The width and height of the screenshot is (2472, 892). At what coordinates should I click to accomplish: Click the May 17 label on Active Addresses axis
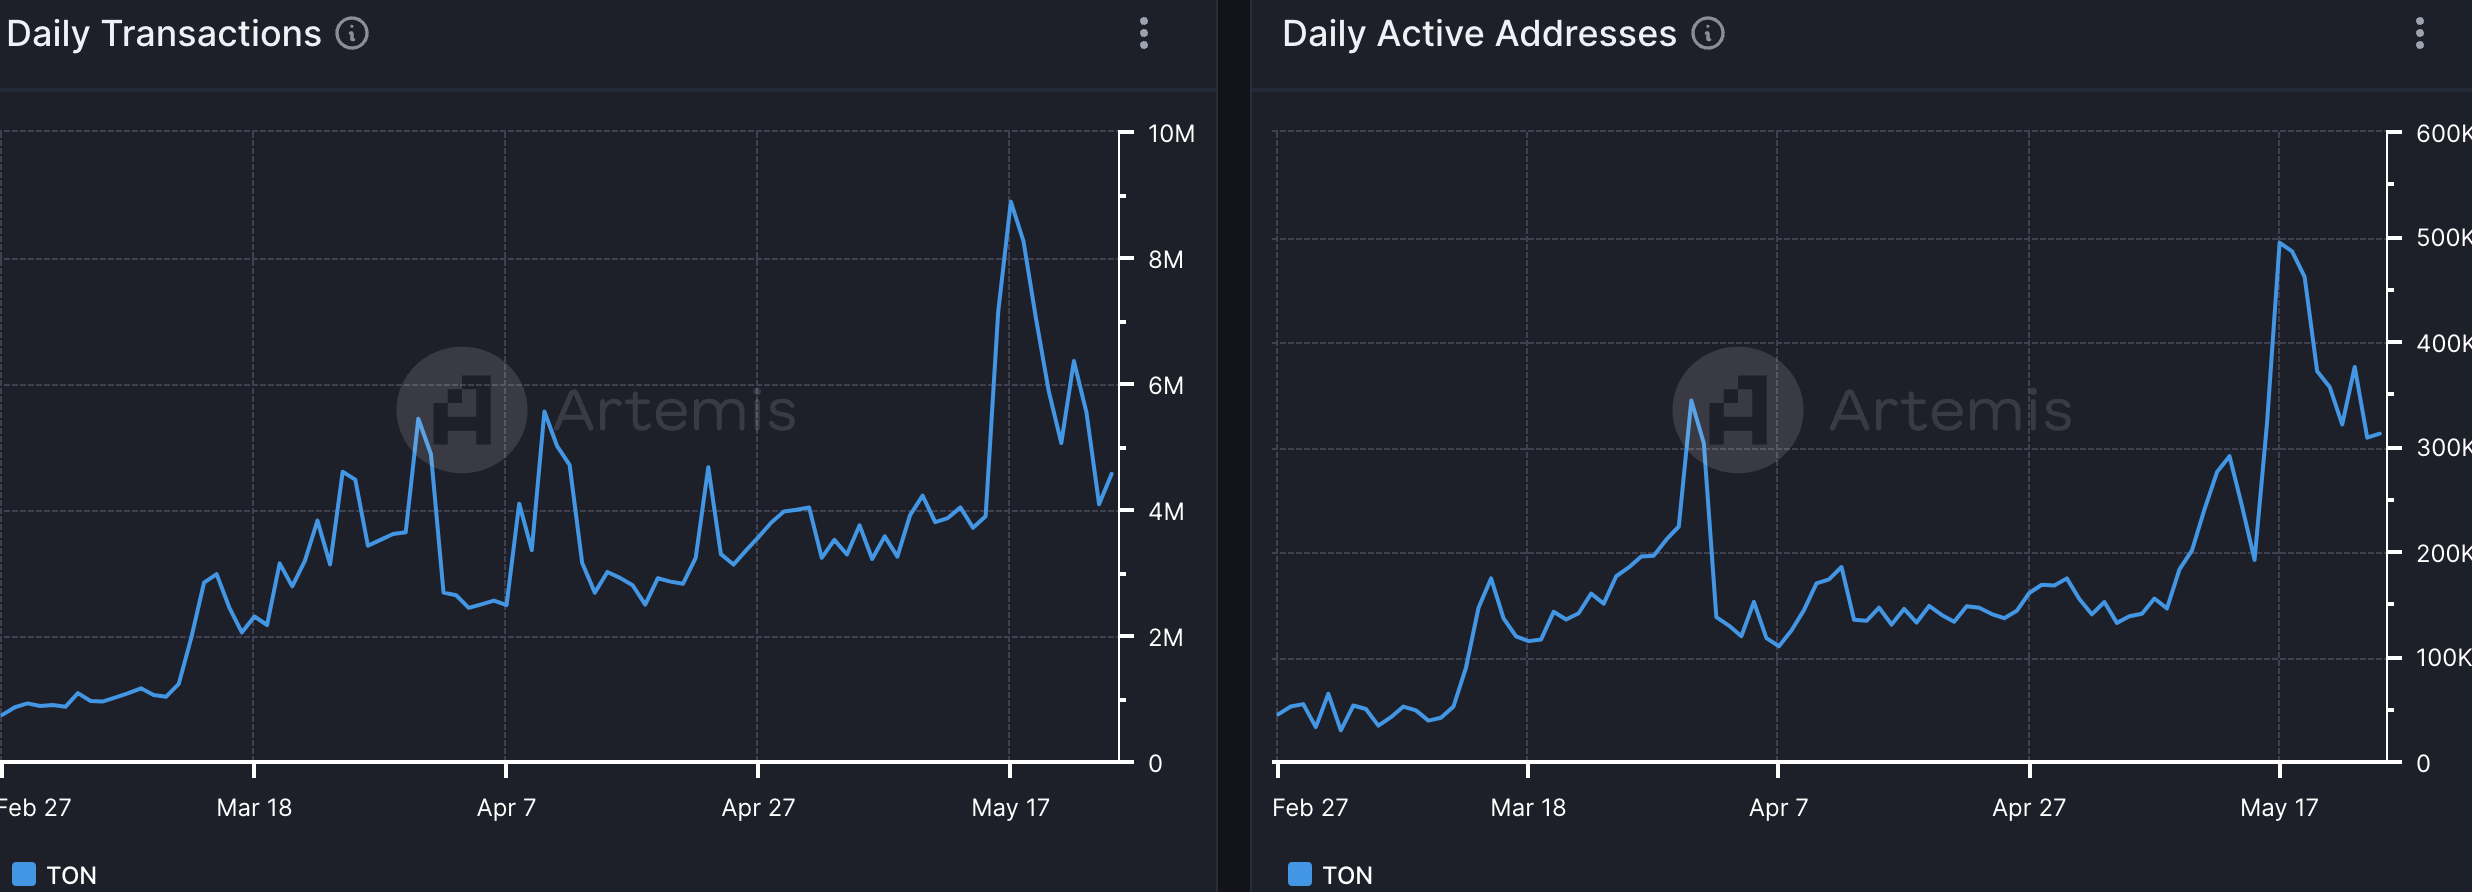(2279, 808)
